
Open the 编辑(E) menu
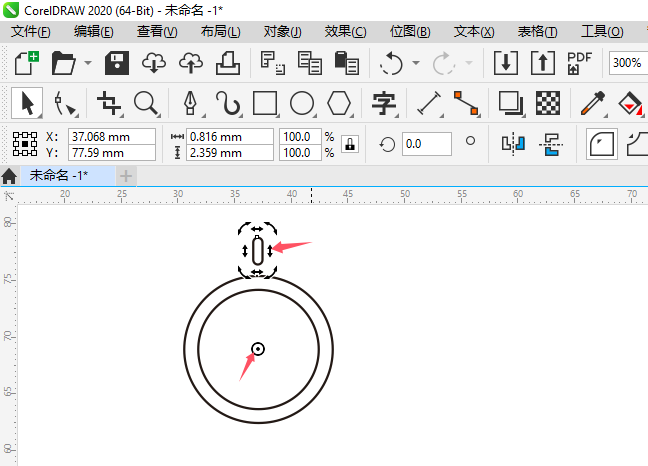pos(93,32)
